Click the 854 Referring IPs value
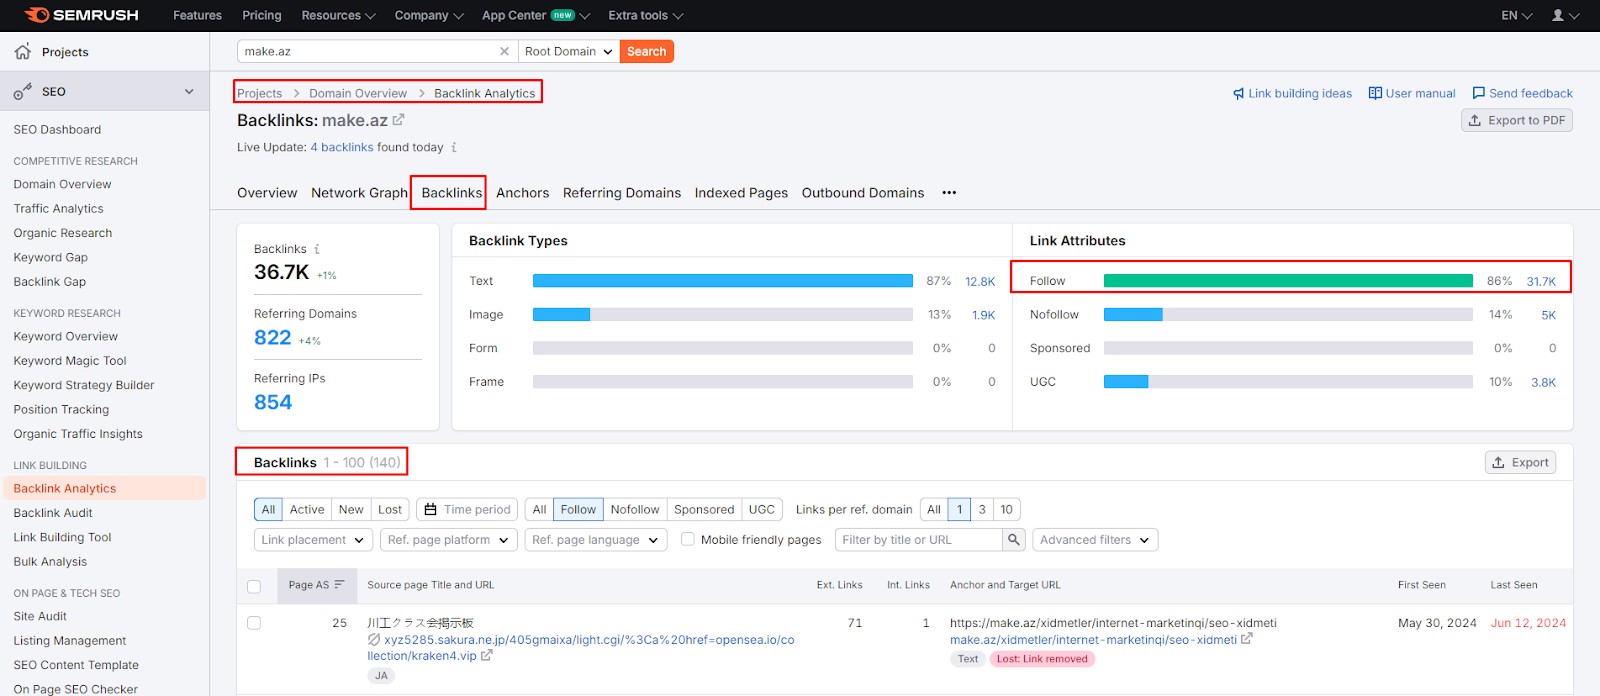Viewport: 1600px width, 696px height. coord(273,402)
